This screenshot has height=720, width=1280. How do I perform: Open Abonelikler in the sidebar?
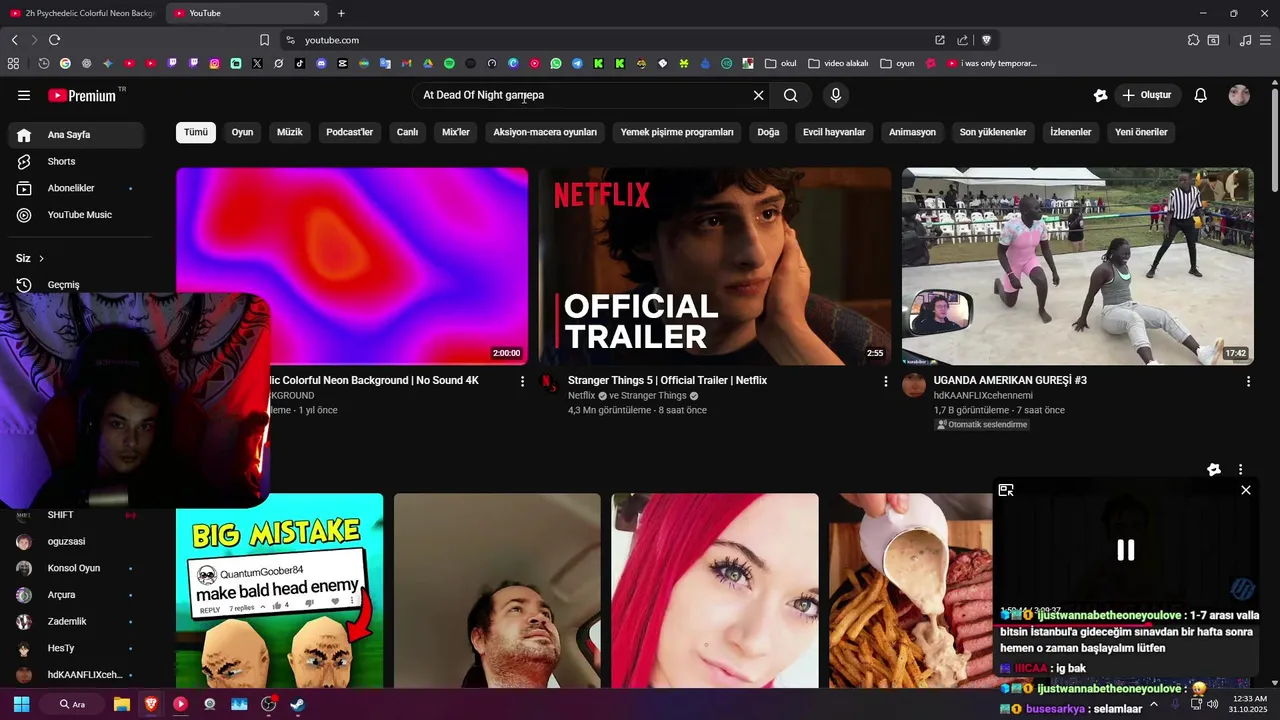point(76,188)
